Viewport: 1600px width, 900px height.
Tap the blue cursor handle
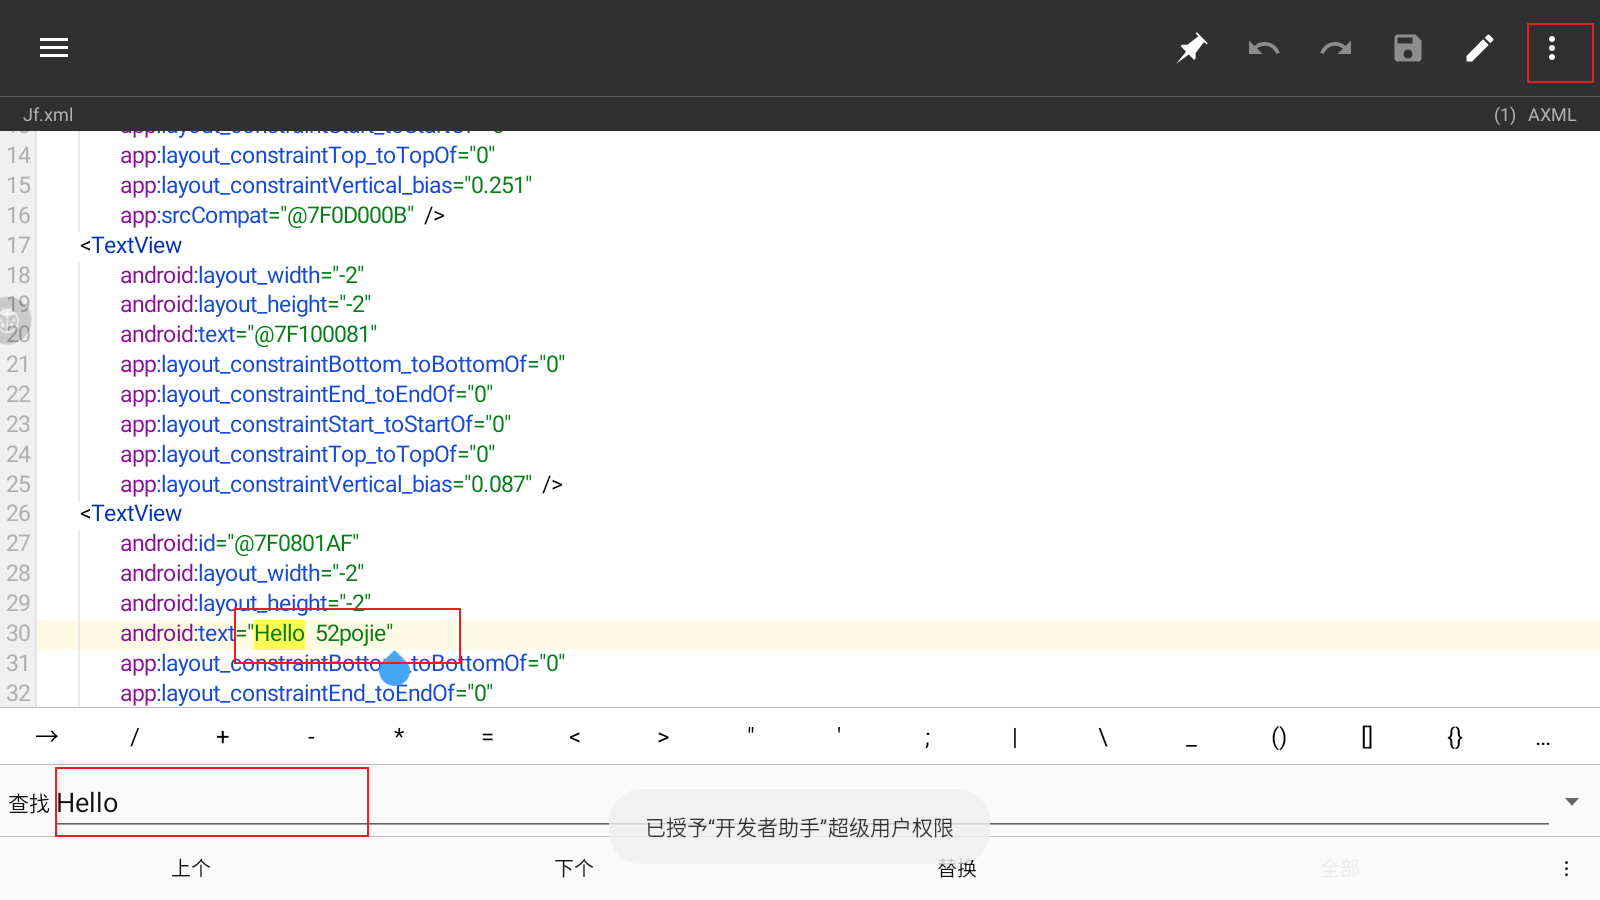click(395, 668)
